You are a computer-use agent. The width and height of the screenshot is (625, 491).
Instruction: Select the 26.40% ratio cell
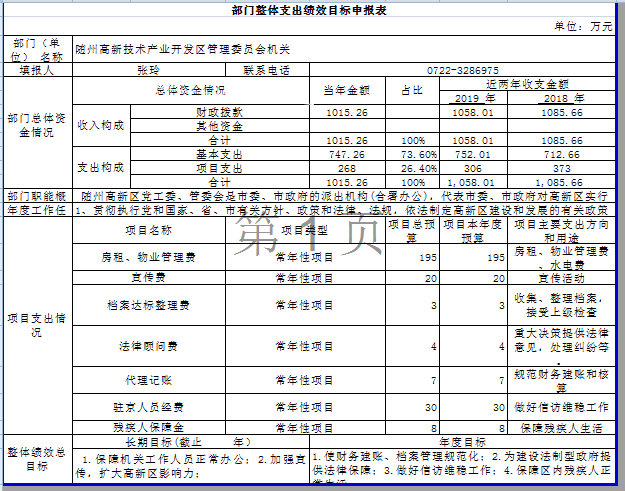click(x=412, y=167)
